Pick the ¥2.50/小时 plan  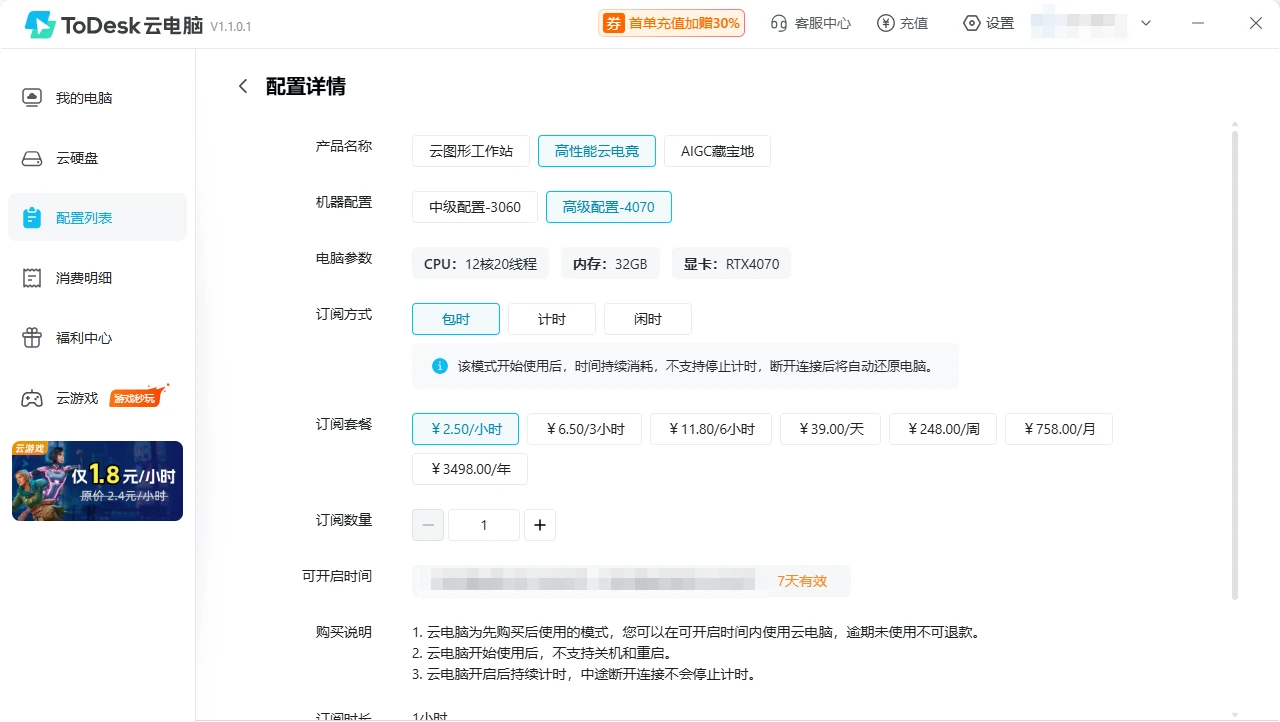click(x=465, y=429)
